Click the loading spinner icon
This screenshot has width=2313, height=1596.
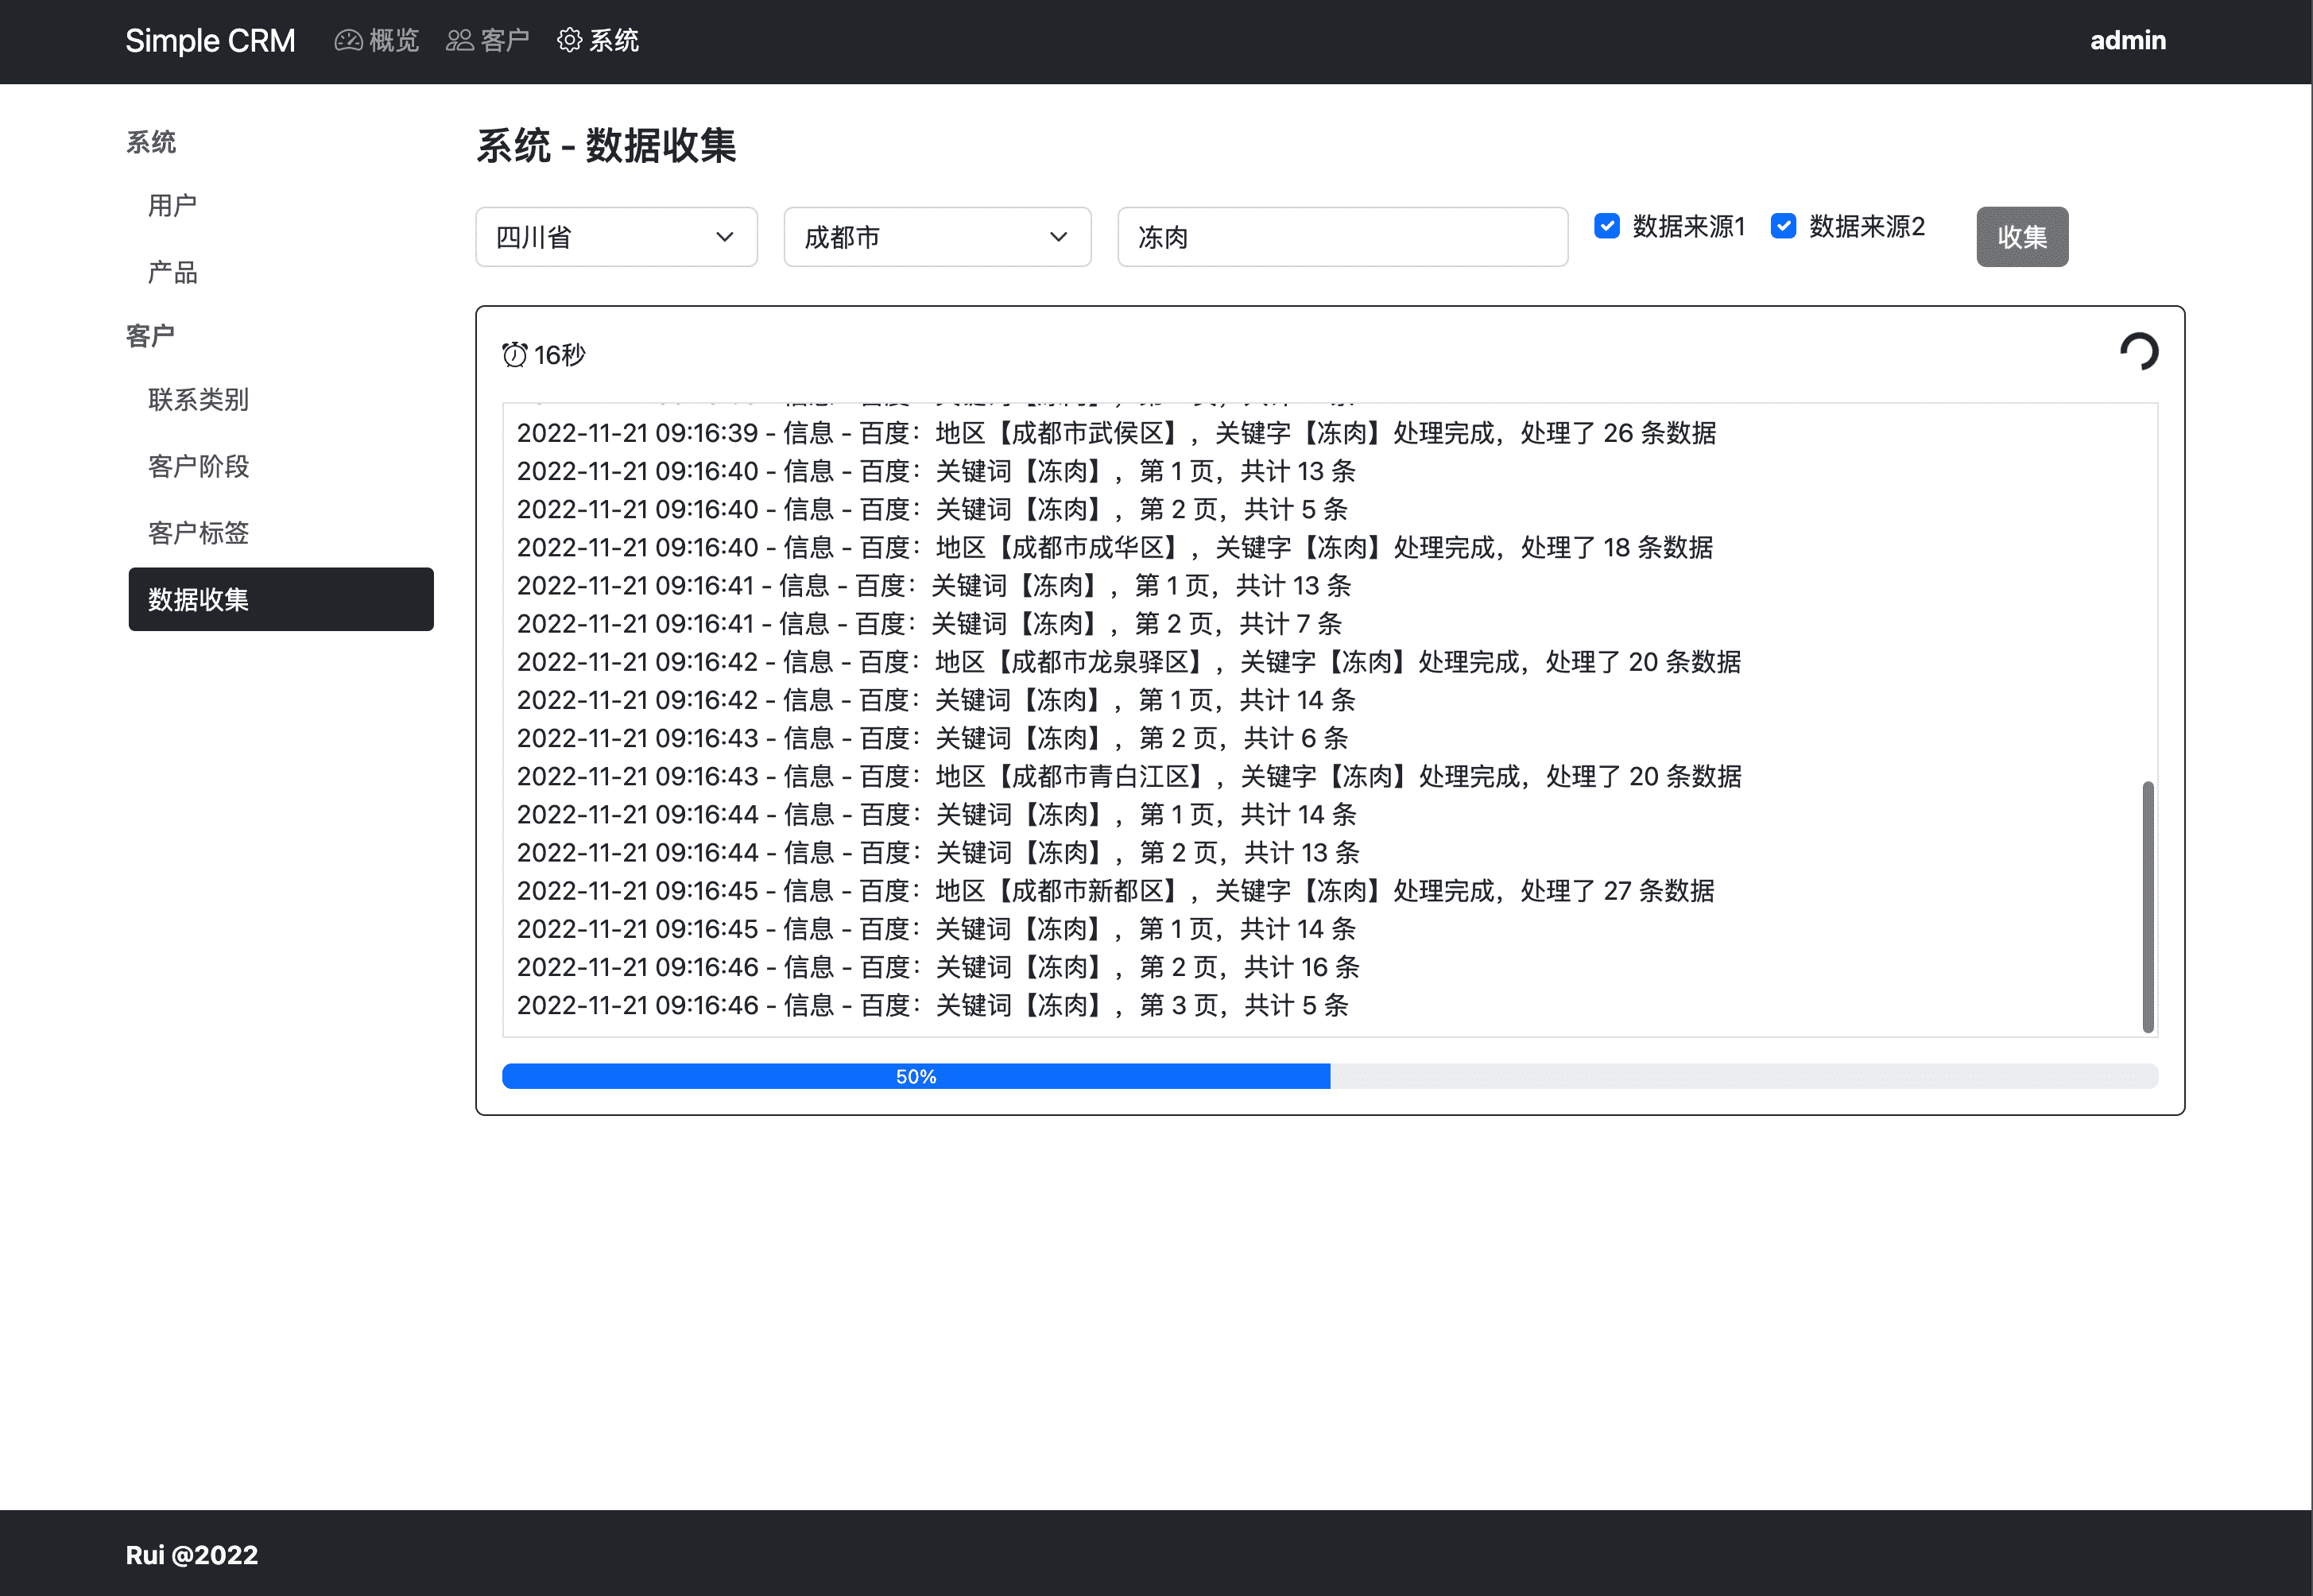pyautogui.click(x=2138, y=352)
